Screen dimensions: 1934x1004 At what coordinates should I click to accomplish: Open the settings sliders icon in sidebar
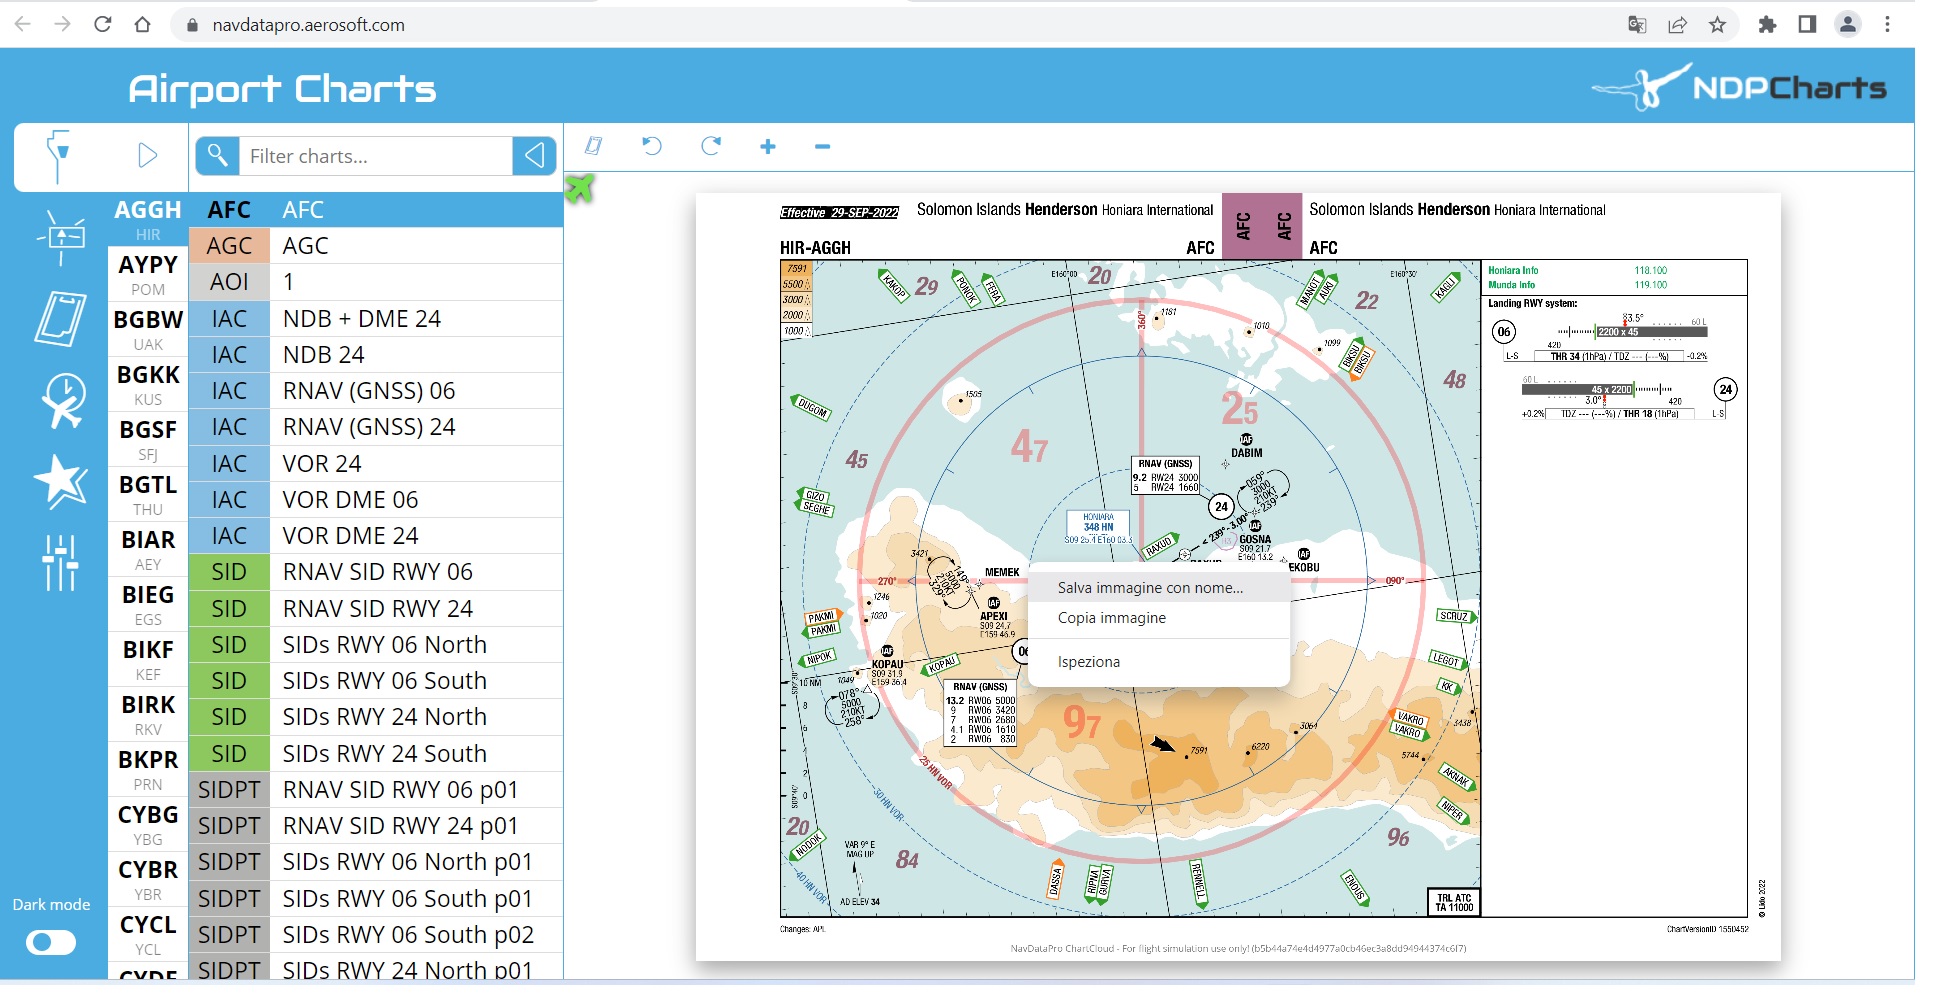pos(60,561)
